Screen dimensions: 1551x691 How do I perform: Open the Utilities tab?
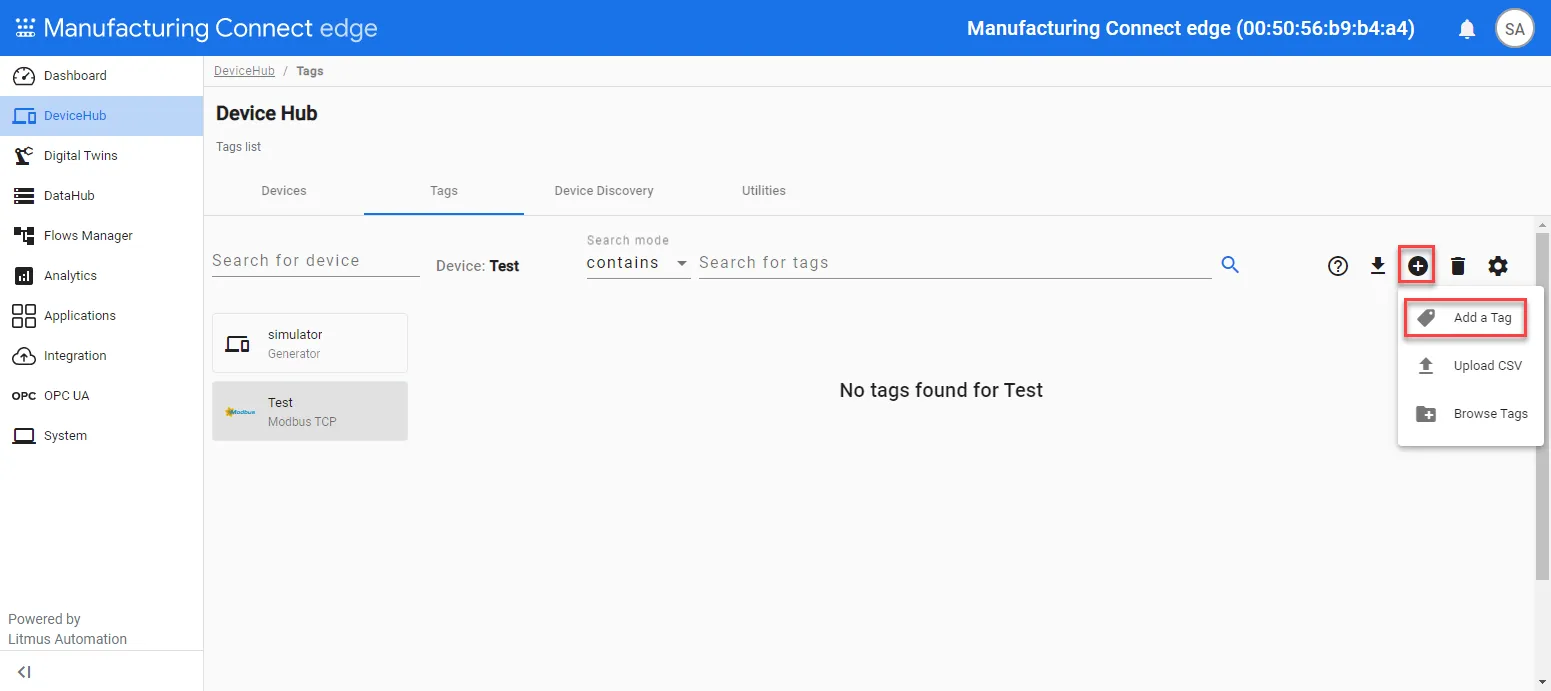click(764, 191)
